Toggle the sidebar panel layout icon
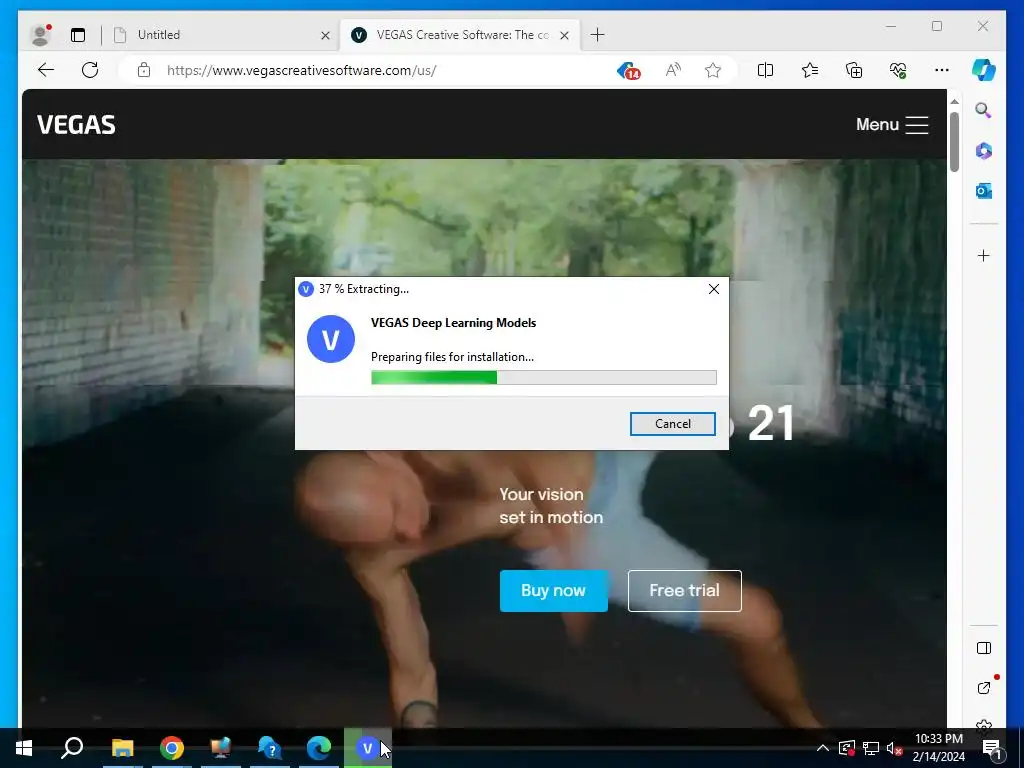1024x768 pixels. coord(984,648)
